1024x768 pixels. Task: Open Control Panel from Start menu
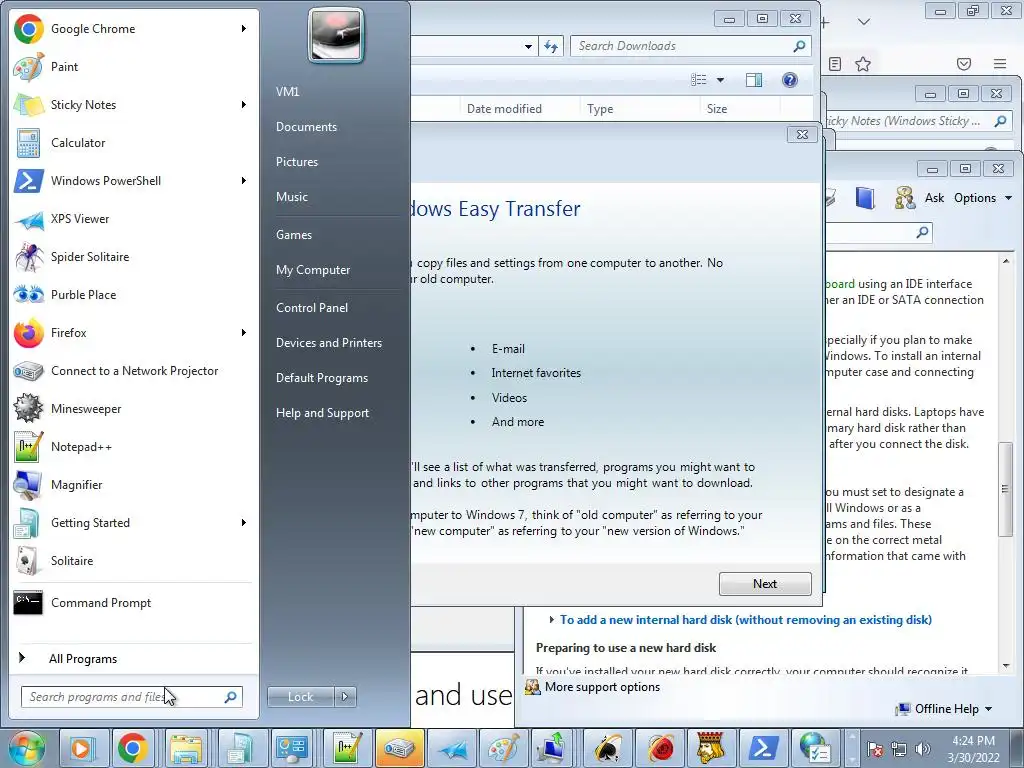click(x=312, y=308)
